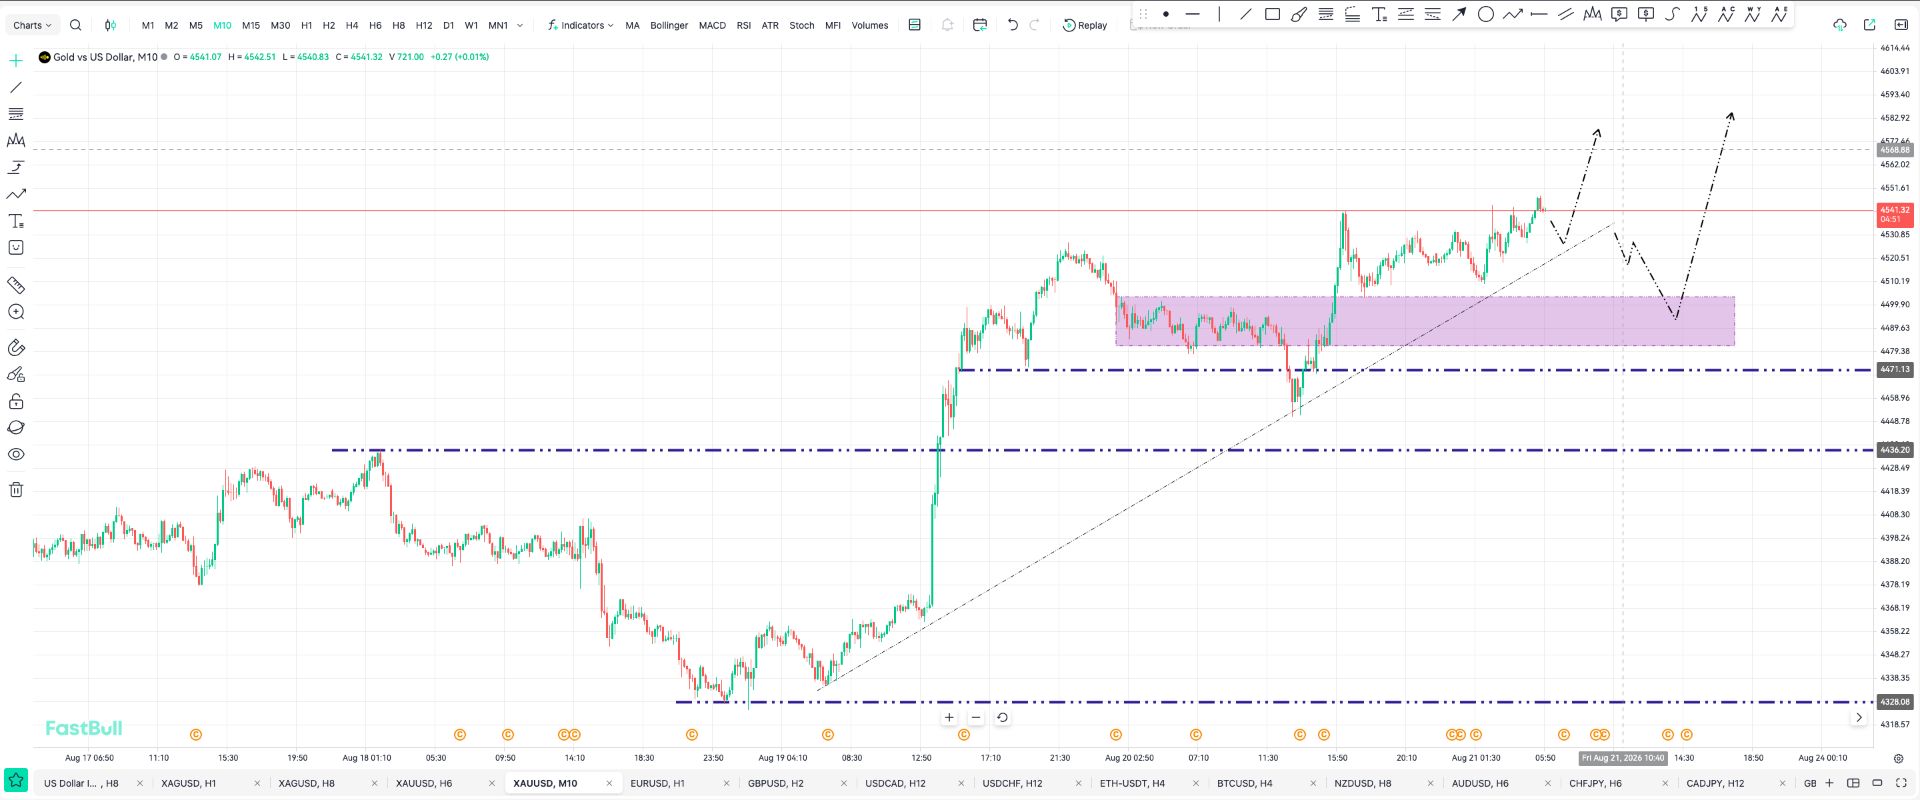Start chart Replay mode

tap(1085, 25)
